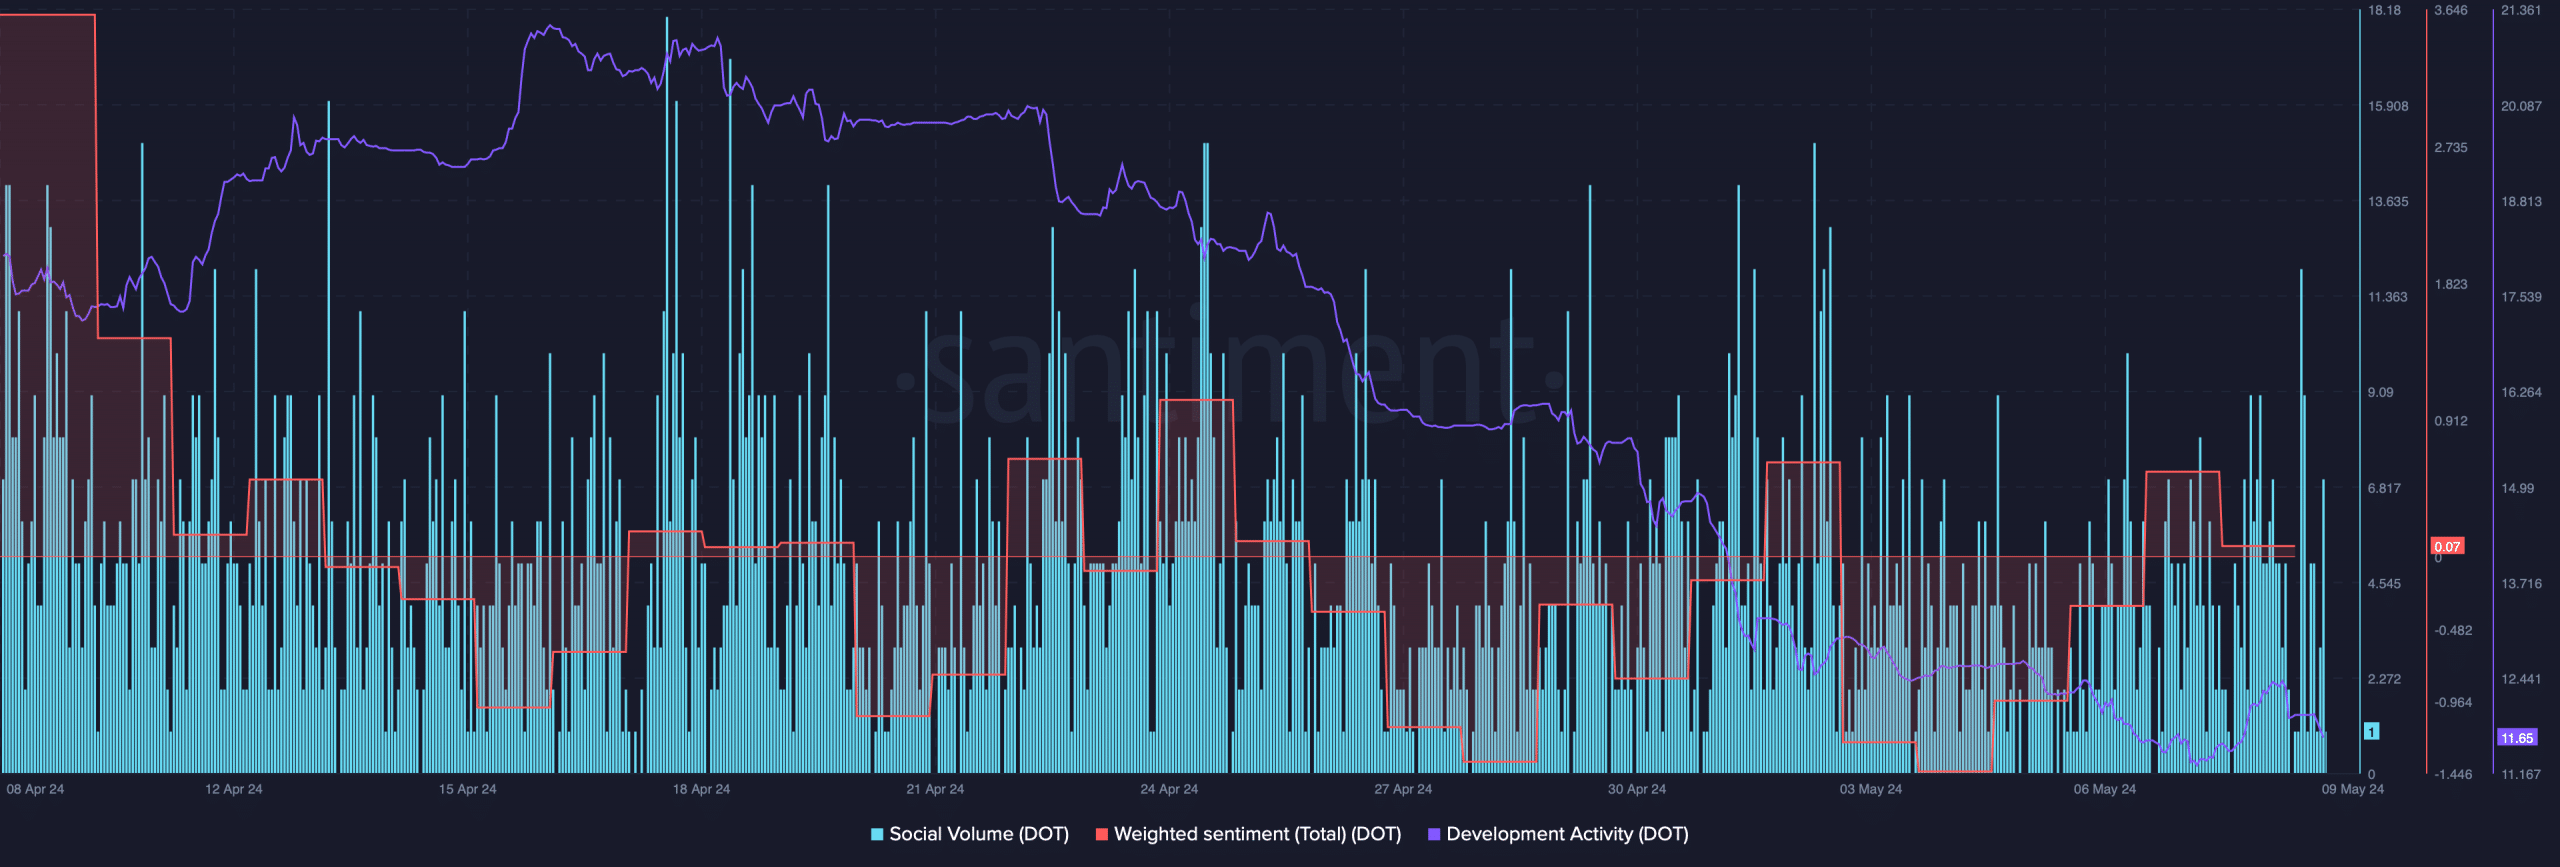The width and height of the screenshot is (2560, 867).
Task: Click the 21 Apr 24 date label
Action: (935, 789)
